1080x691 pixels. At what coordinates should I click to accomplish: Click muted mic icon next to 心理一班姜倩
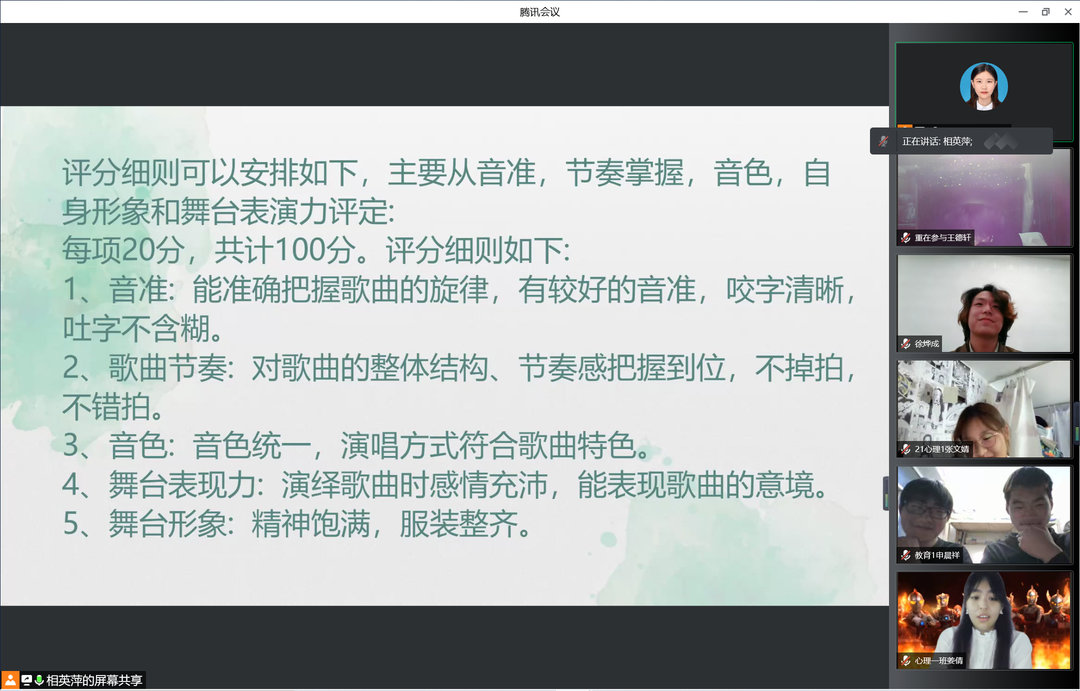906,660
